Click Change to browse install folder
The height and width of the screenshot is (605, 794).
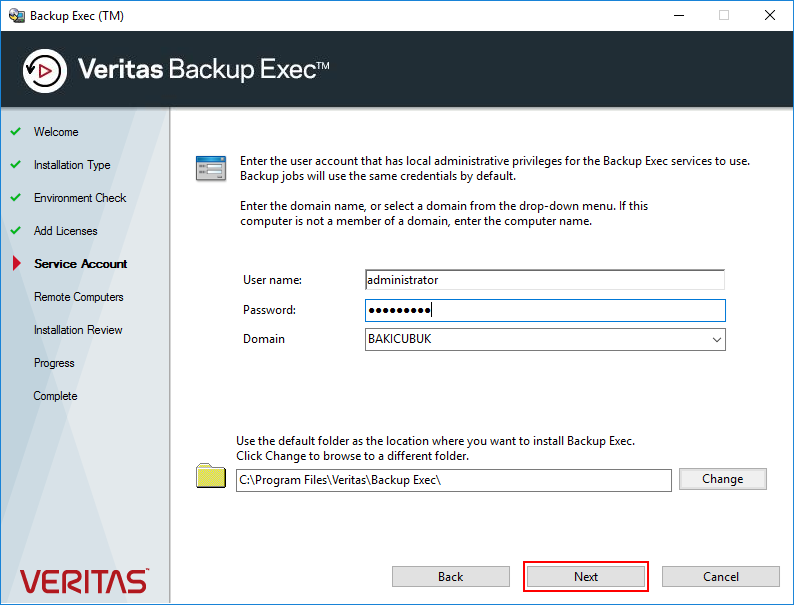pos(723,479)
